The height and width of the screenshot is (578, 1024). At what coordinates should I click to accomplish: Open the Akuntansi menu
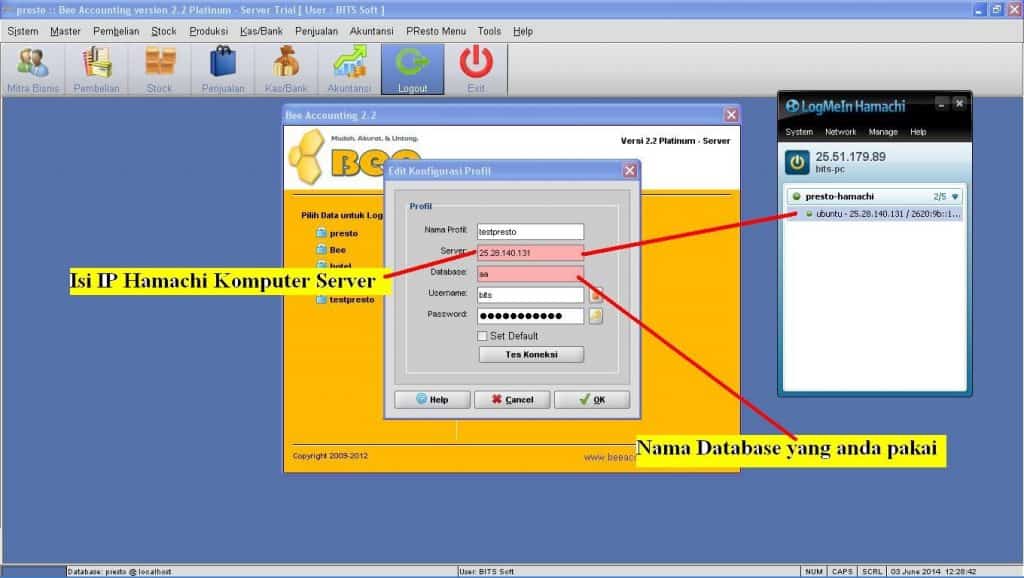coord(372,31)
